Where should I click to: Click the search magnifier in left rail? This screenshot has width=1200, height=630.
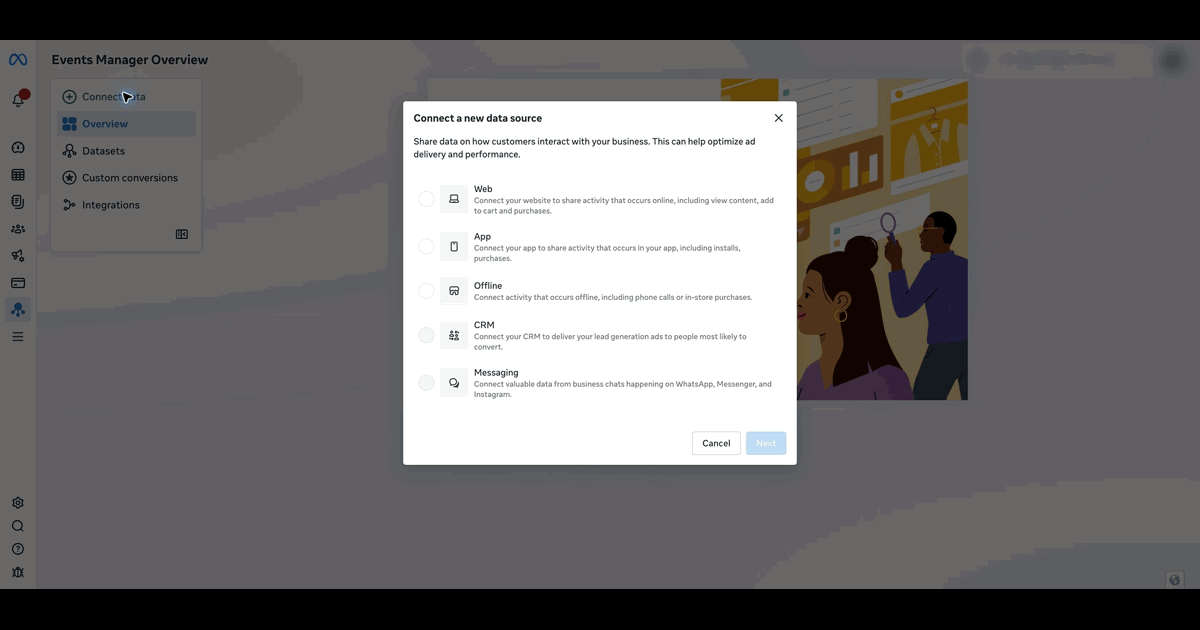(x=18, y=526)
